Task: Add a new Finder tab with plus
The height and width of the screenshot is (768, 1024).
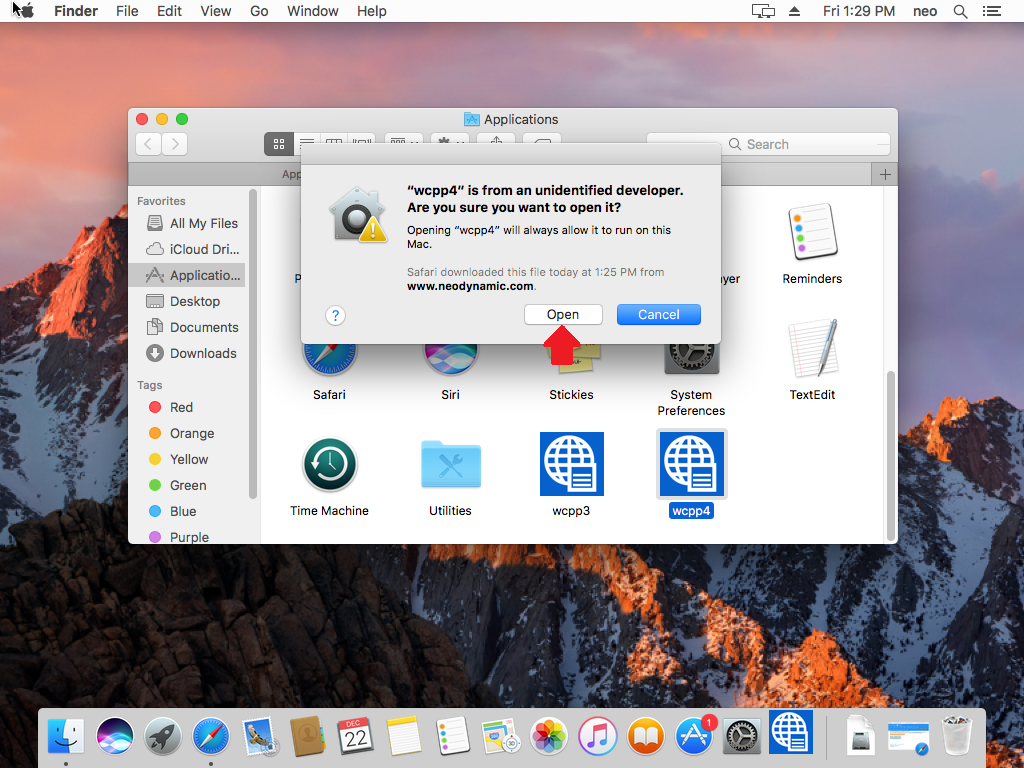Action: (x=885, y=174)
